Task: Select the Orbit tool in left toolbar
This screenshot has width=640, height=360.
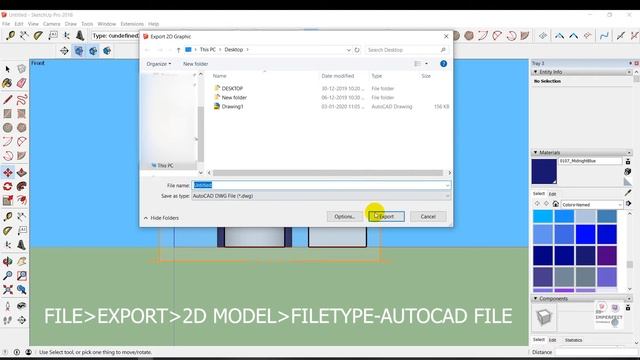Action: pos(7,262)
